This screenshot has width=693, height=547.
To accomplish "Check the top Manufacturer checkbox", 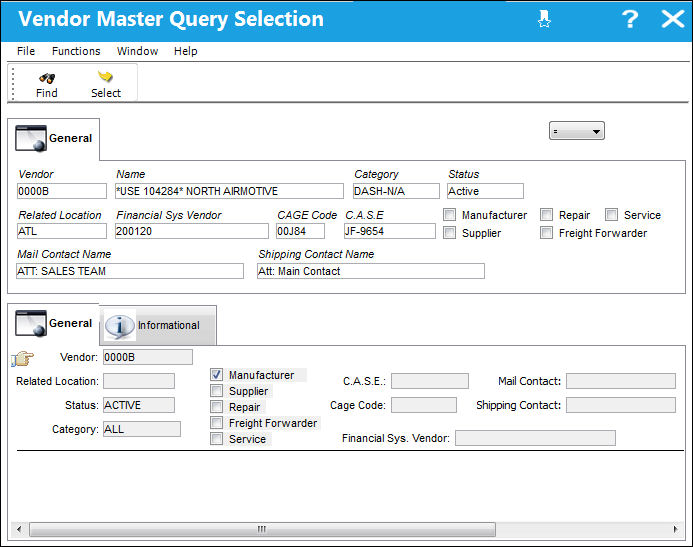I will coord(449,215).
